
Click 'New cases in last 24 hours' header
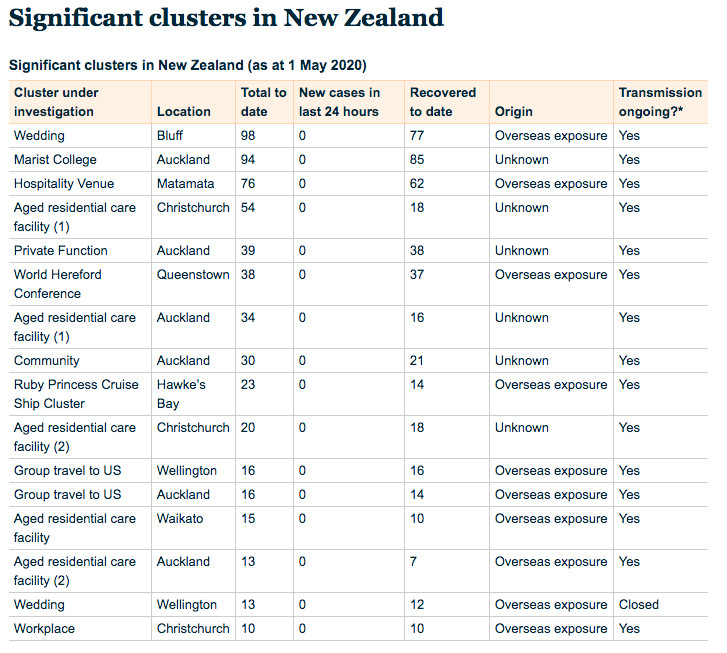tap(340, 102)
